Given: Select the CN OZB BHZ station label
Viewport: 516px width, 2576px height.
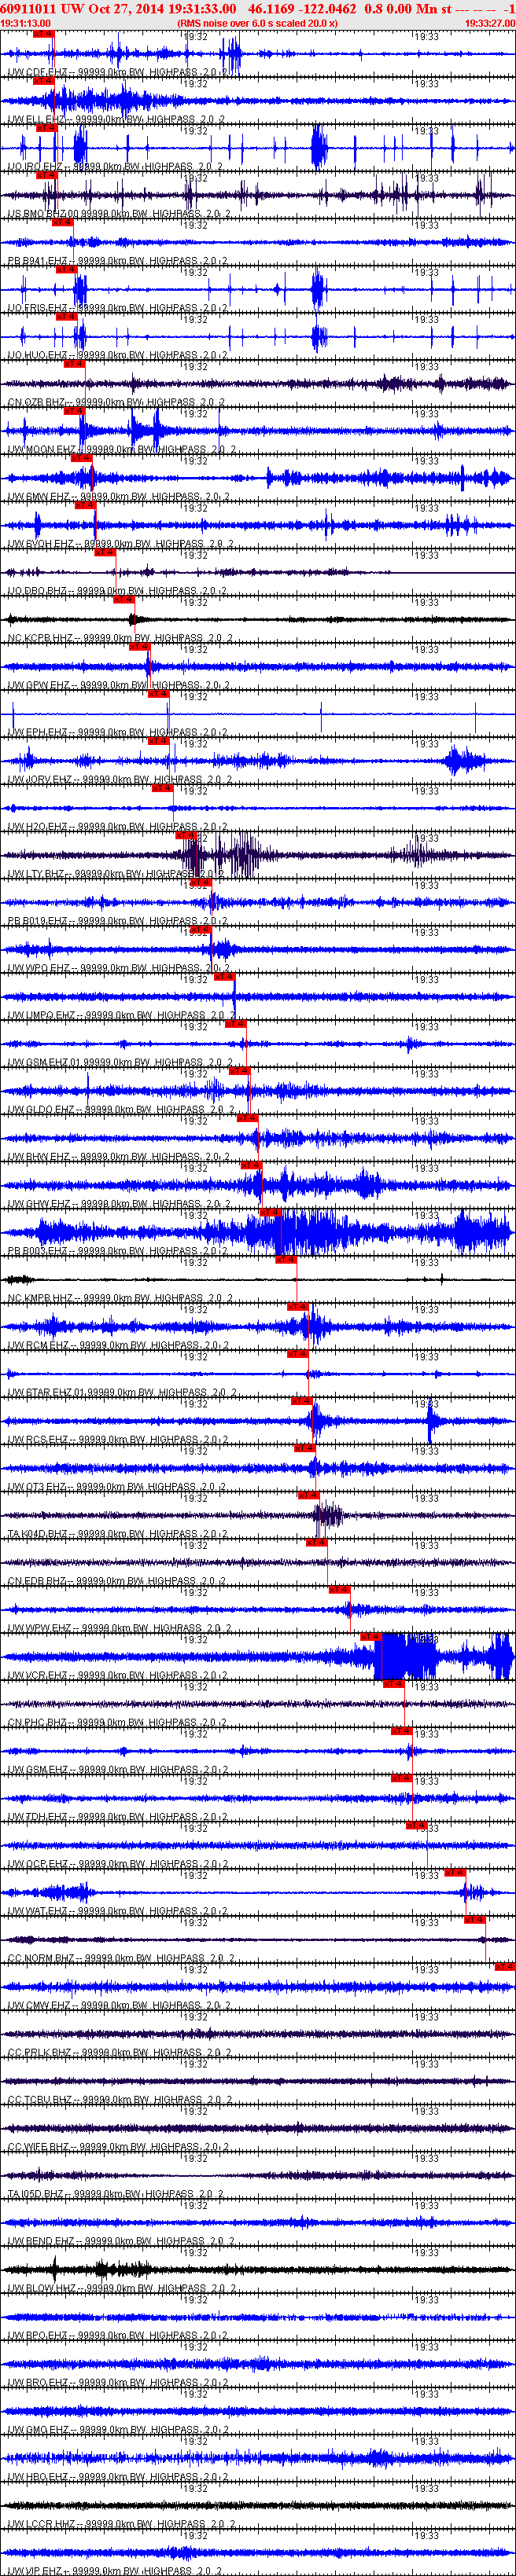Looking at the screenshot, I should coord(116,402).
